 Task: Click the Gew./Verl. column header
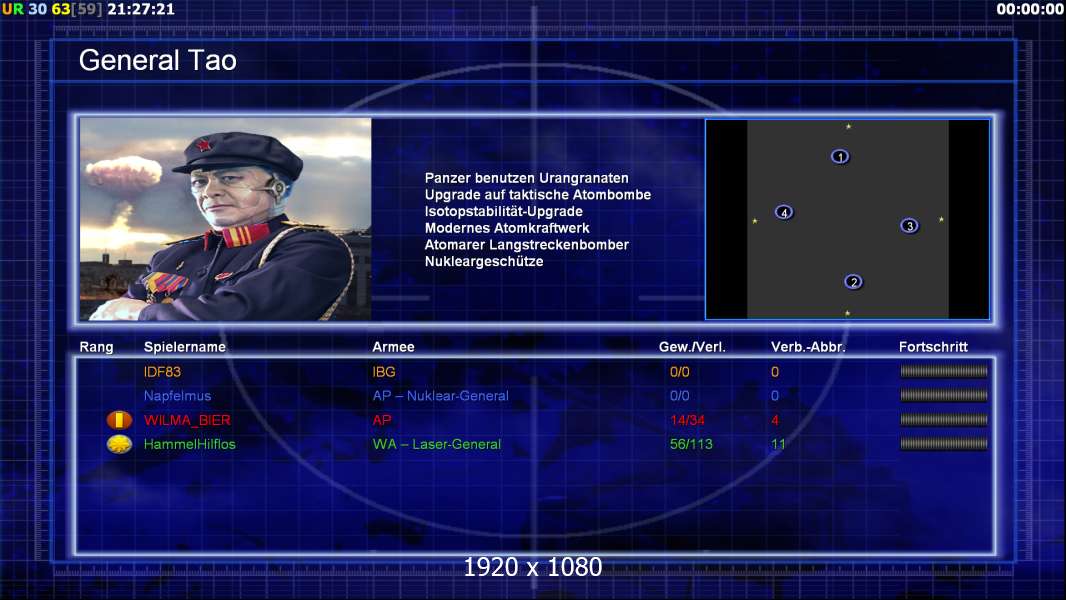point(692,347)
